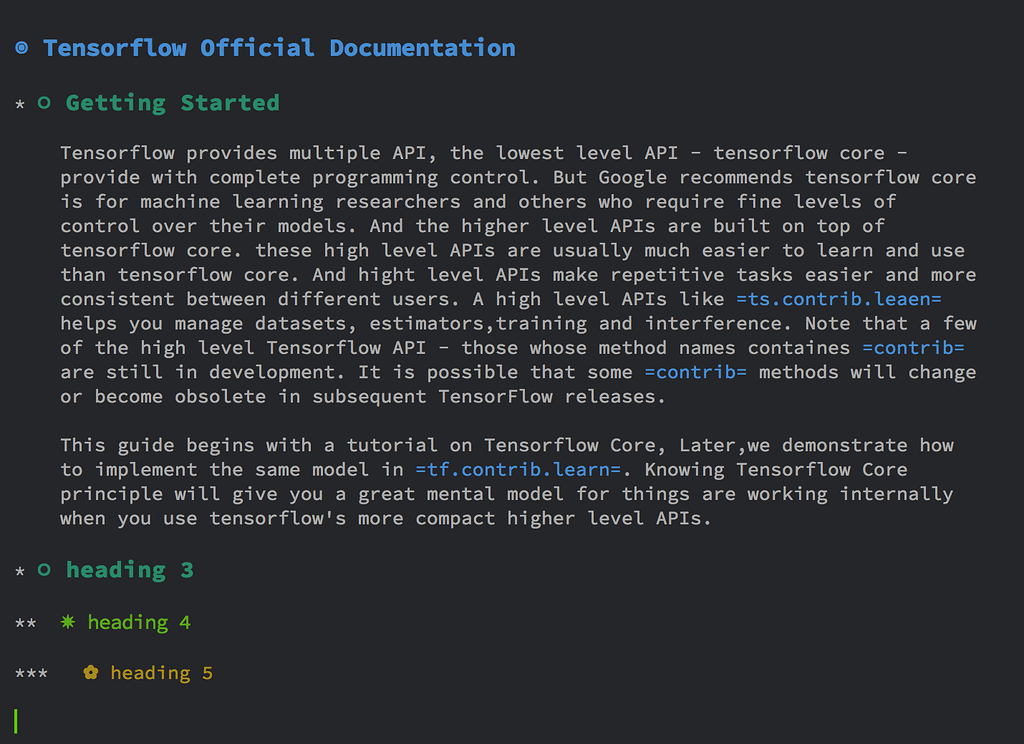
Task: Click the double asterisk before heading 4
Action: click(26, 625)
